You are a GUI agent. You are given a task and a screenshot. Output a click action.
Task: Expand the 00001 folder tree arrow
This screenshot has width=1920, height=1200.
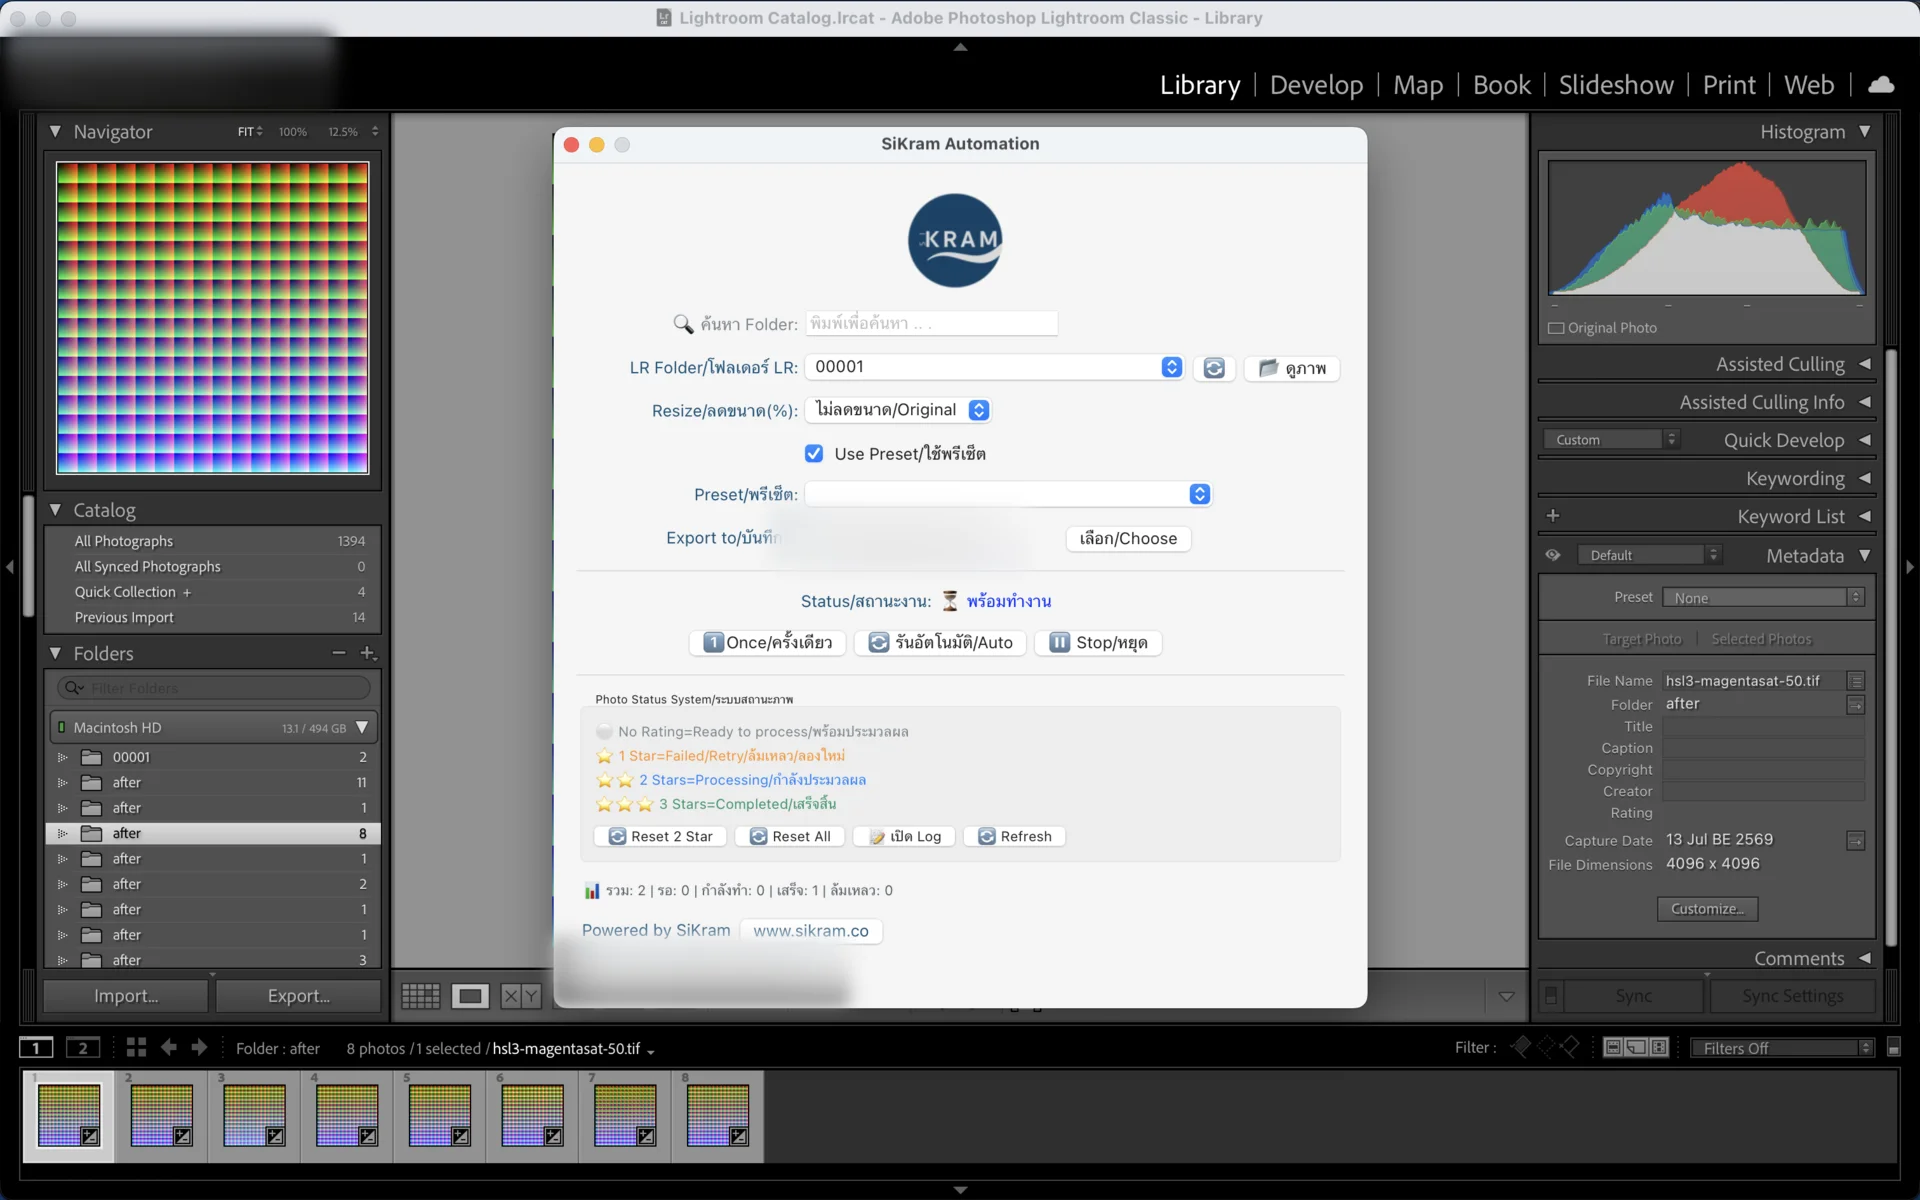pos(62,757)
